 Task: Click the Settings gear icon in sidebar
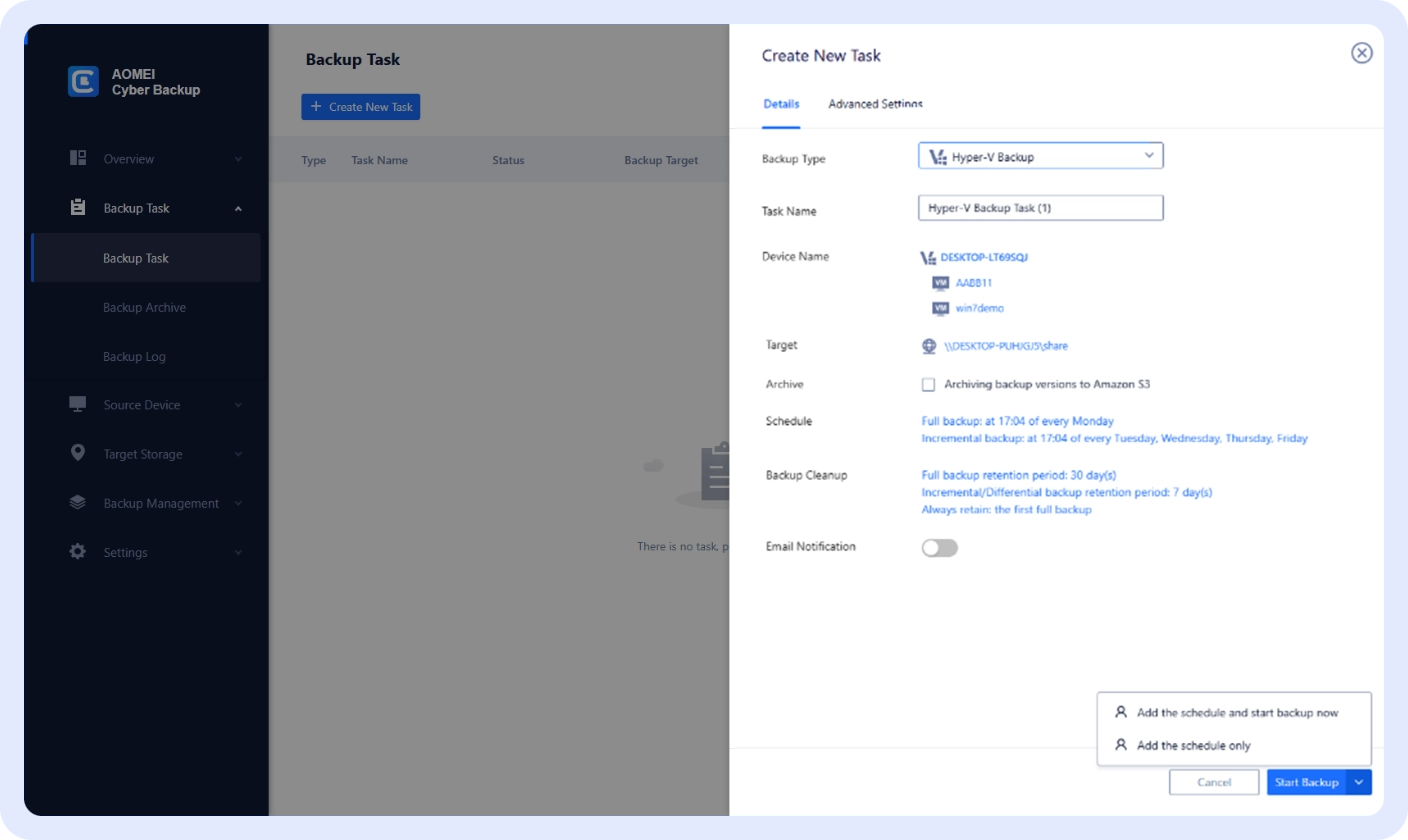point(78,551)
